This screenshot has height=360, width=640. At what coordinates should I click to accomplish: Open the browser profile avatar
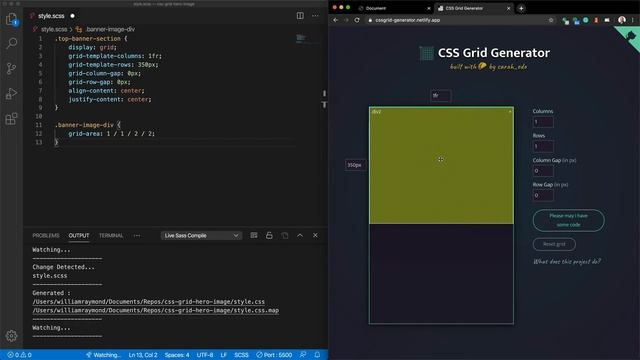(x=622, y=20)
